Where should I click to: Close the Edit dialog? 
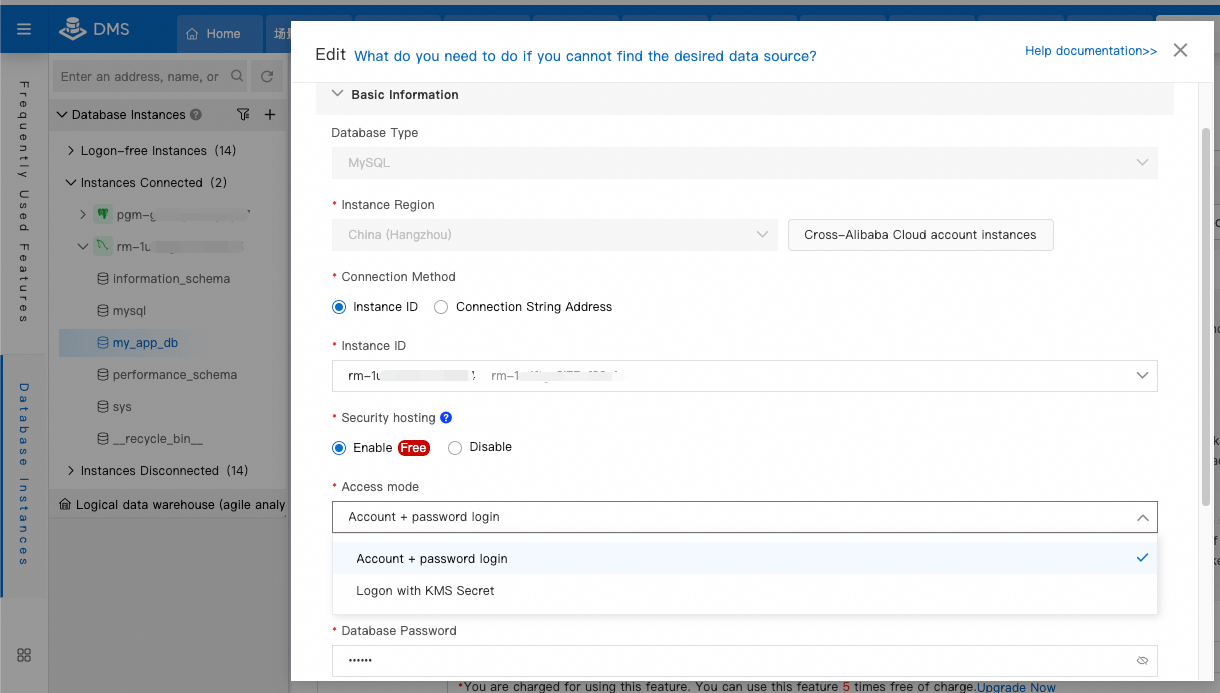pos(1180,50)
